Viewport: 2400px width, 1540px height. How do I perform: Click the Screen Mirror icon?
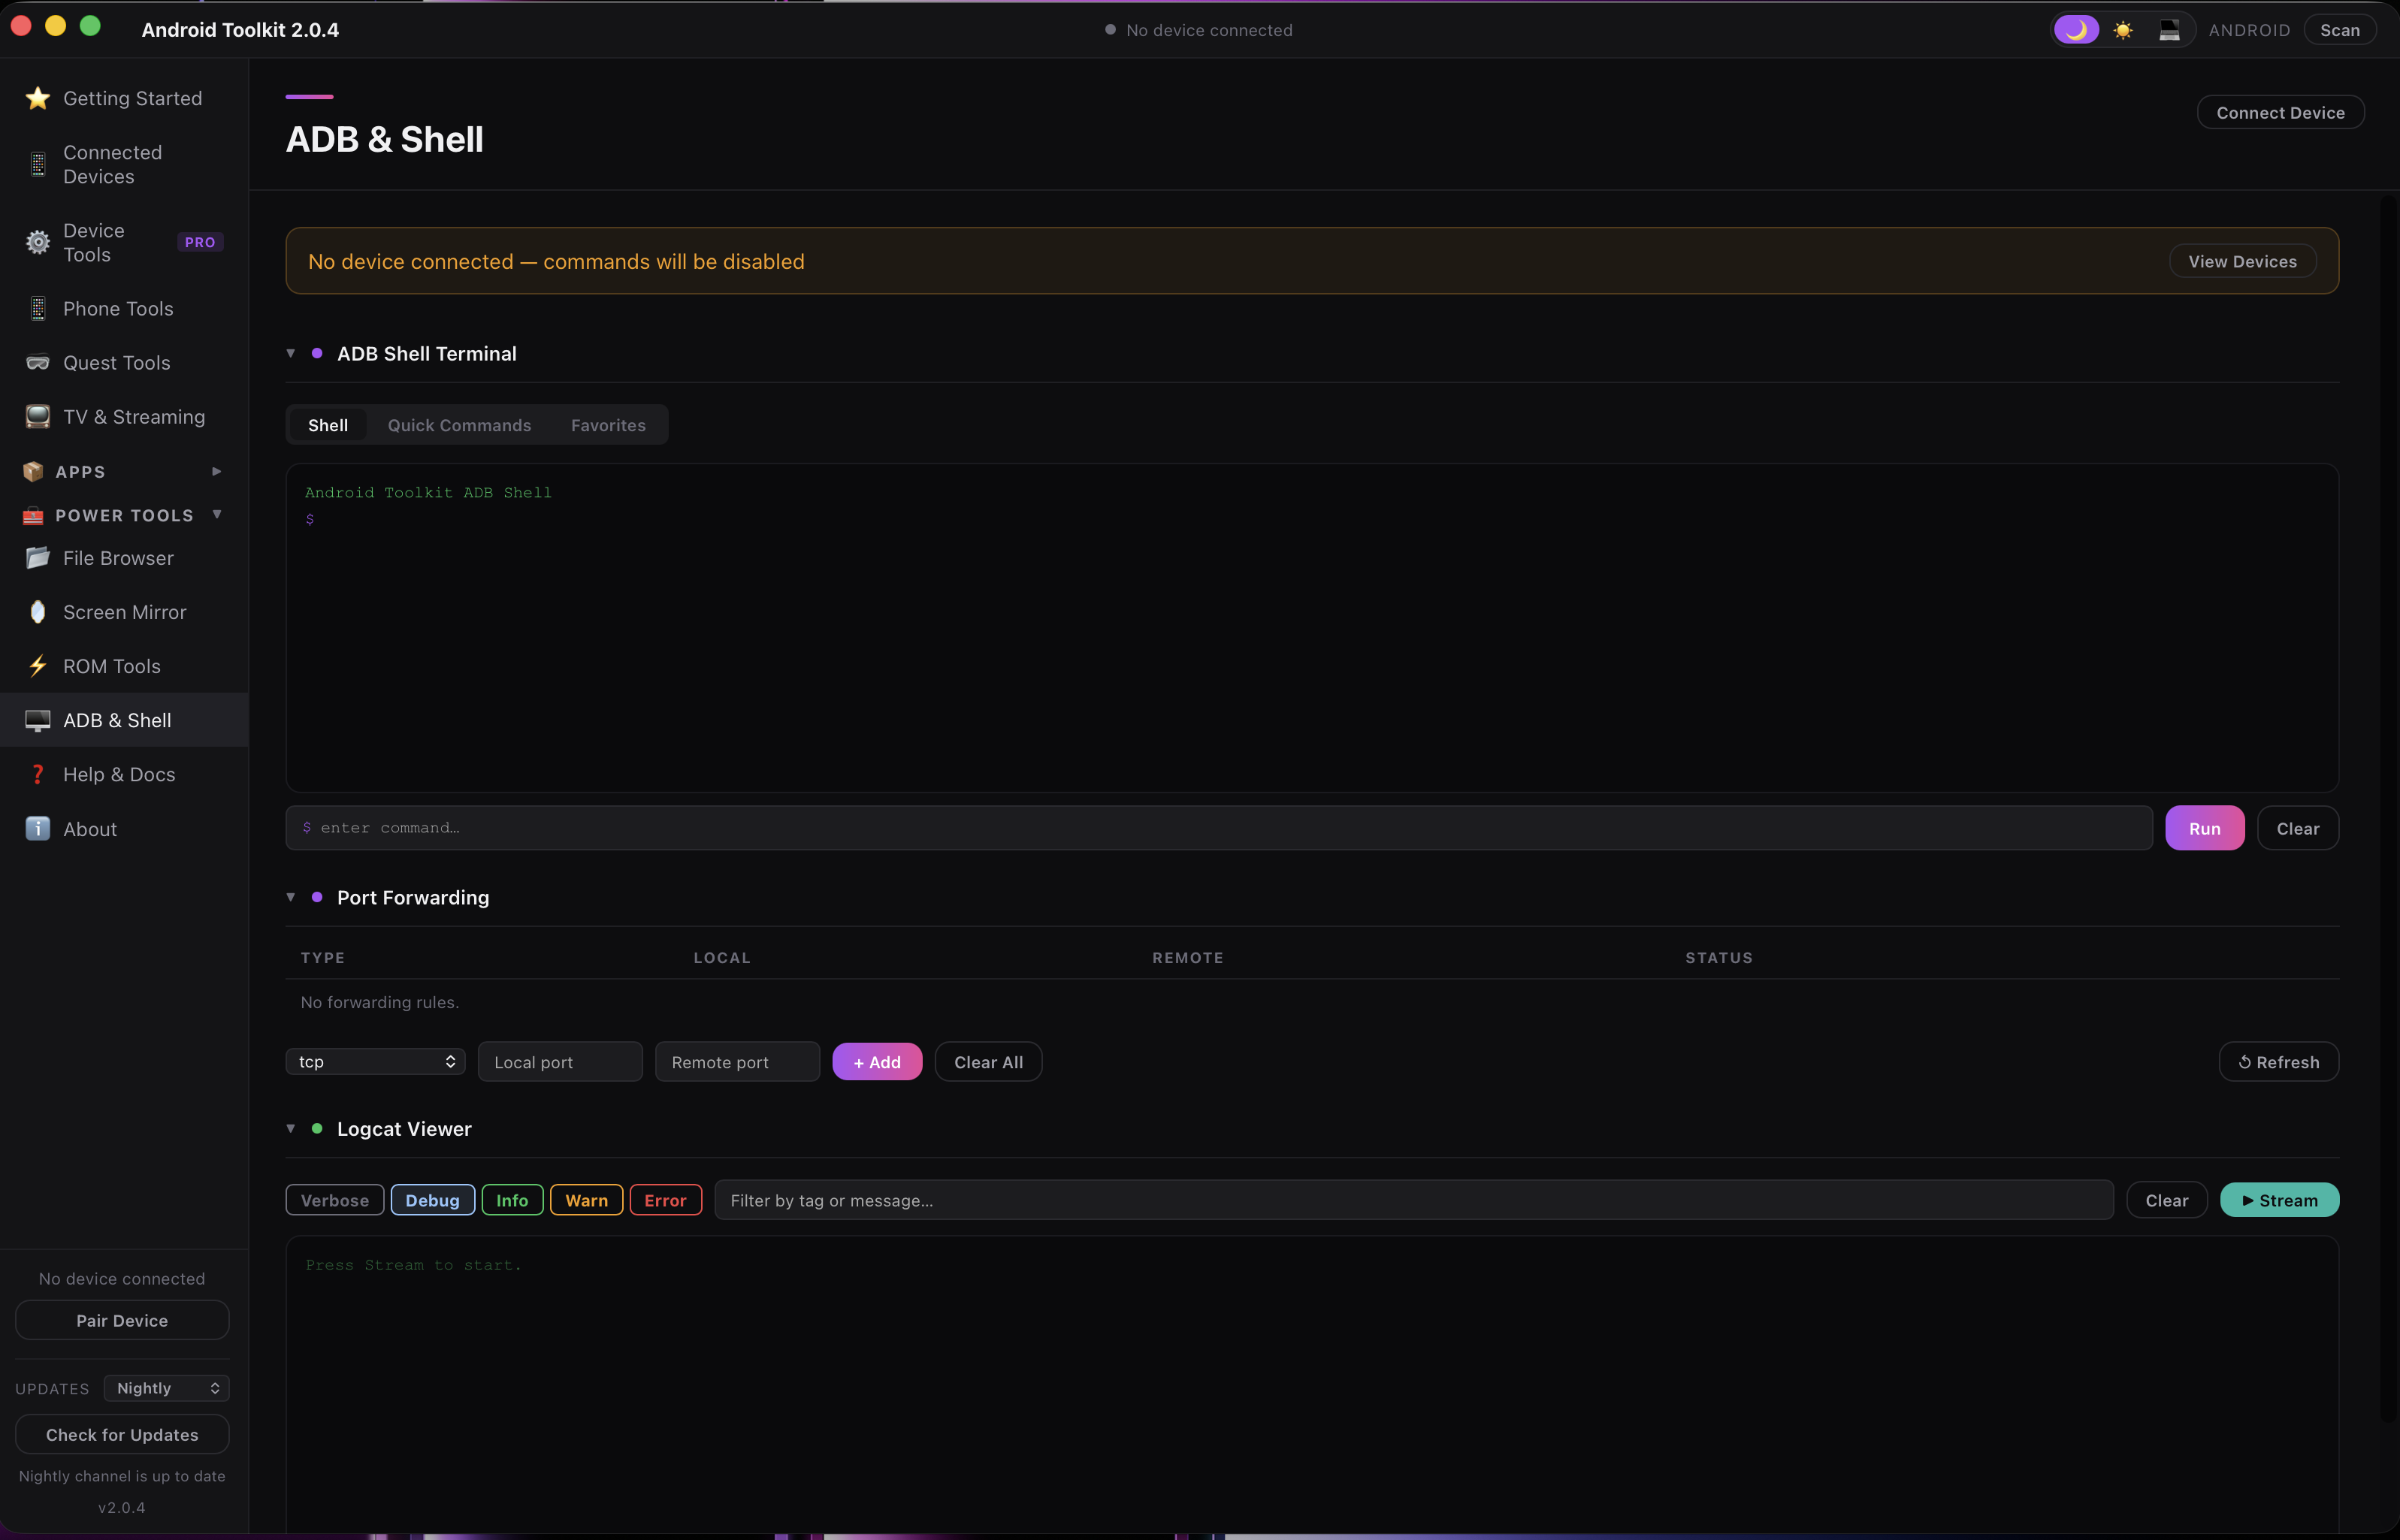38,612
